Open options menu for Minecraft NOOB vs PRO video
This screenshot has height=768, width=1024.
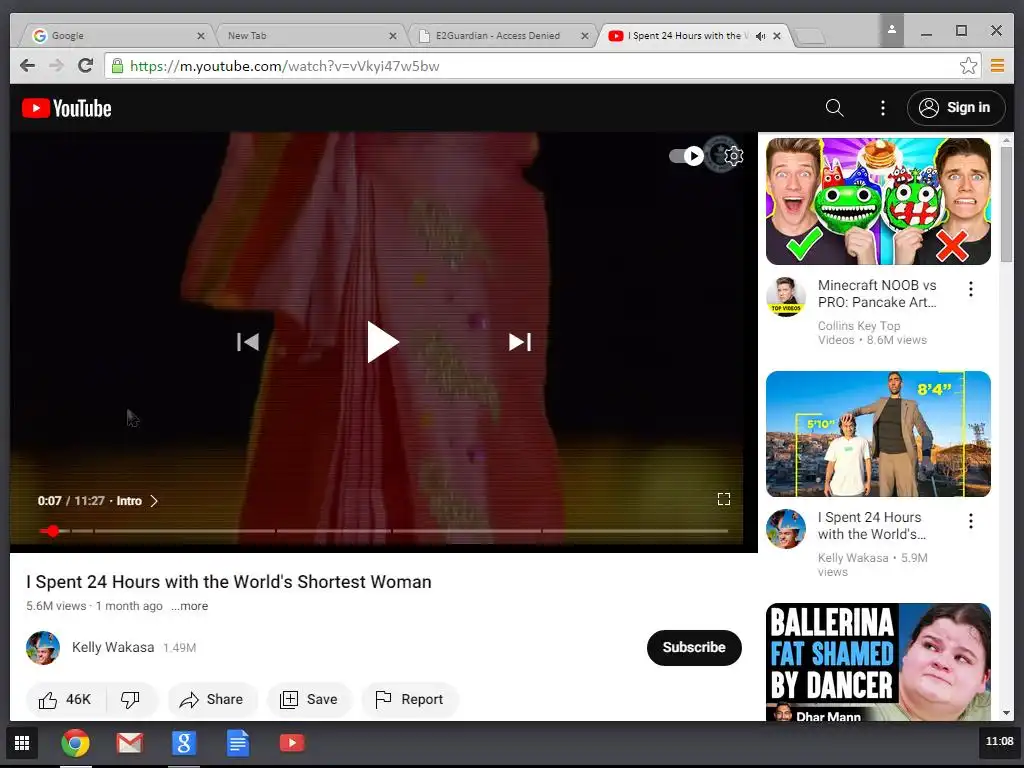[970, 289]
